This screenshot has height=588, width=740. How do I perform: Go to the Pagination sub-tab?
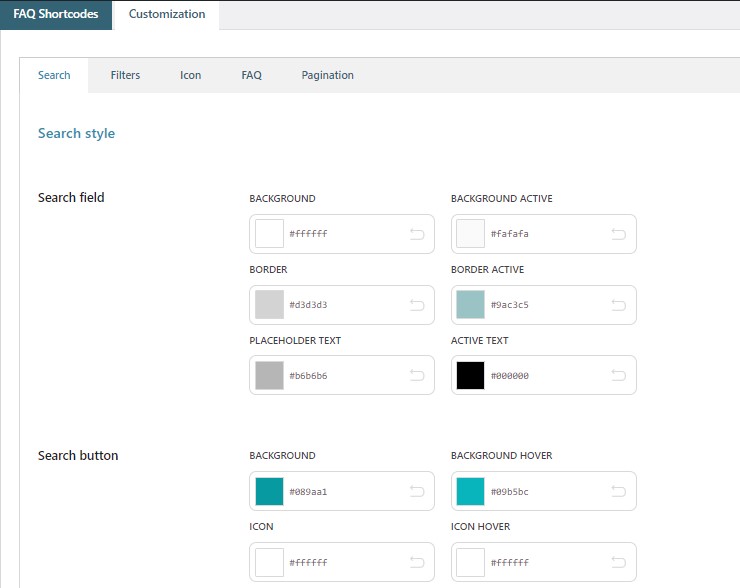tap(327, 75)
